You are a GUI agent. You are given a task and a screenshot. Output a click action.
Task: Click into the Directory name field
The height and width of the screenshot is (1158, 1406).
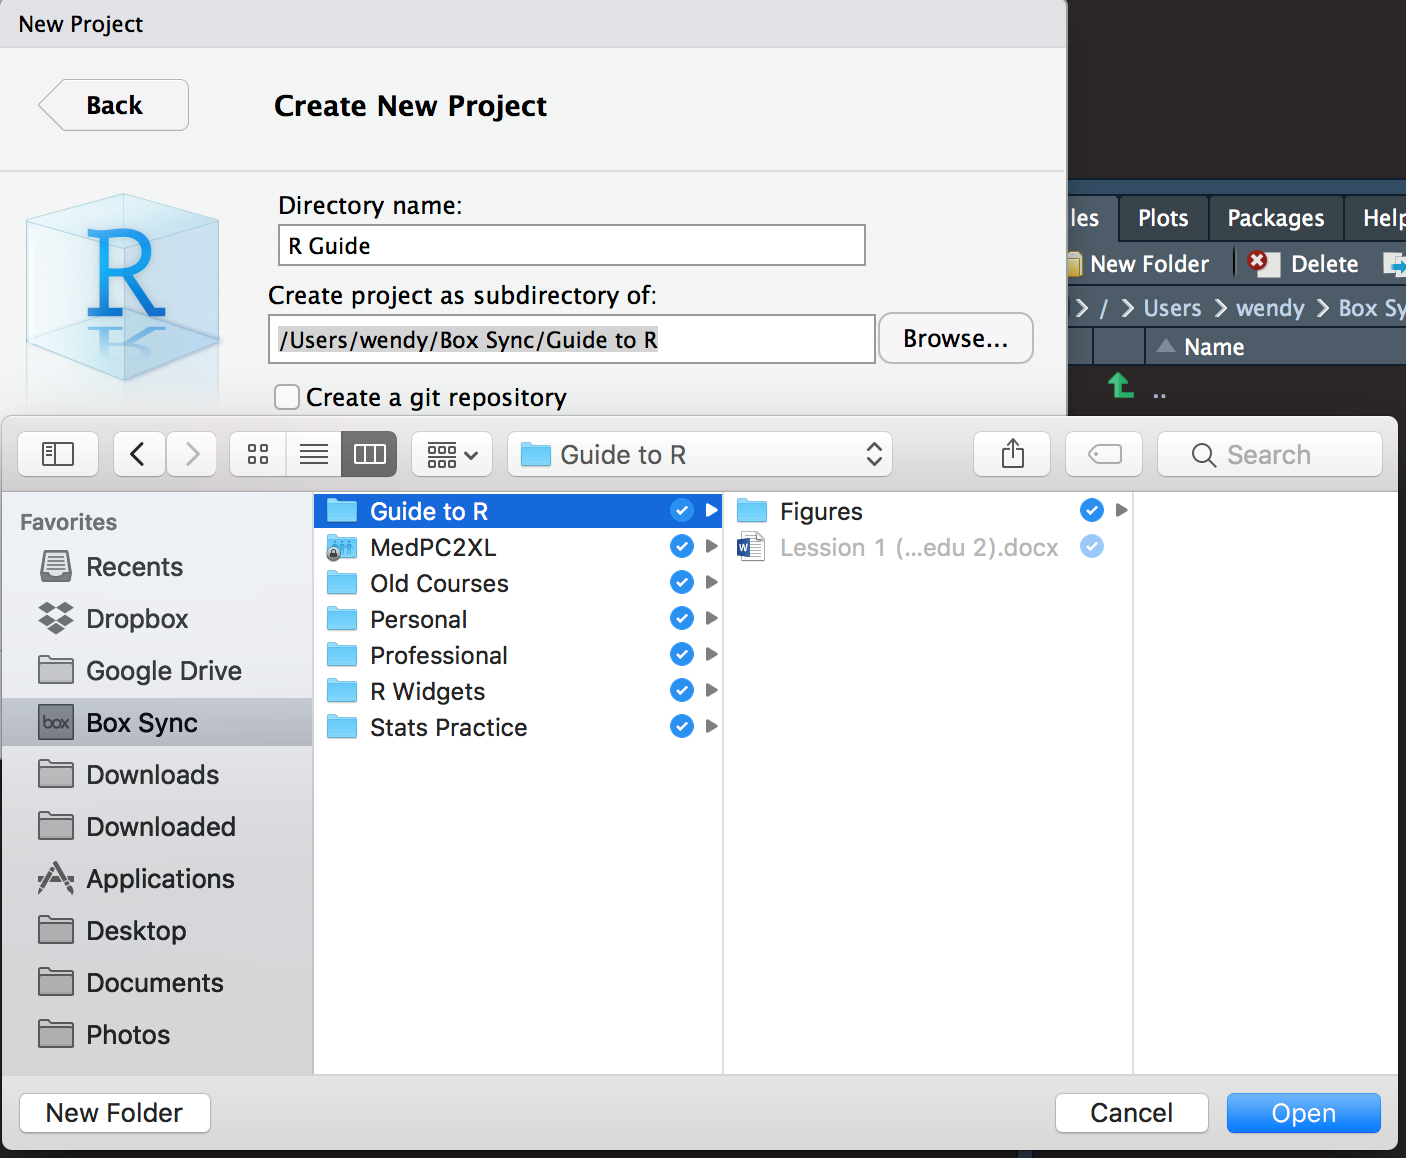pyautogui.click(x=571, y=246)
